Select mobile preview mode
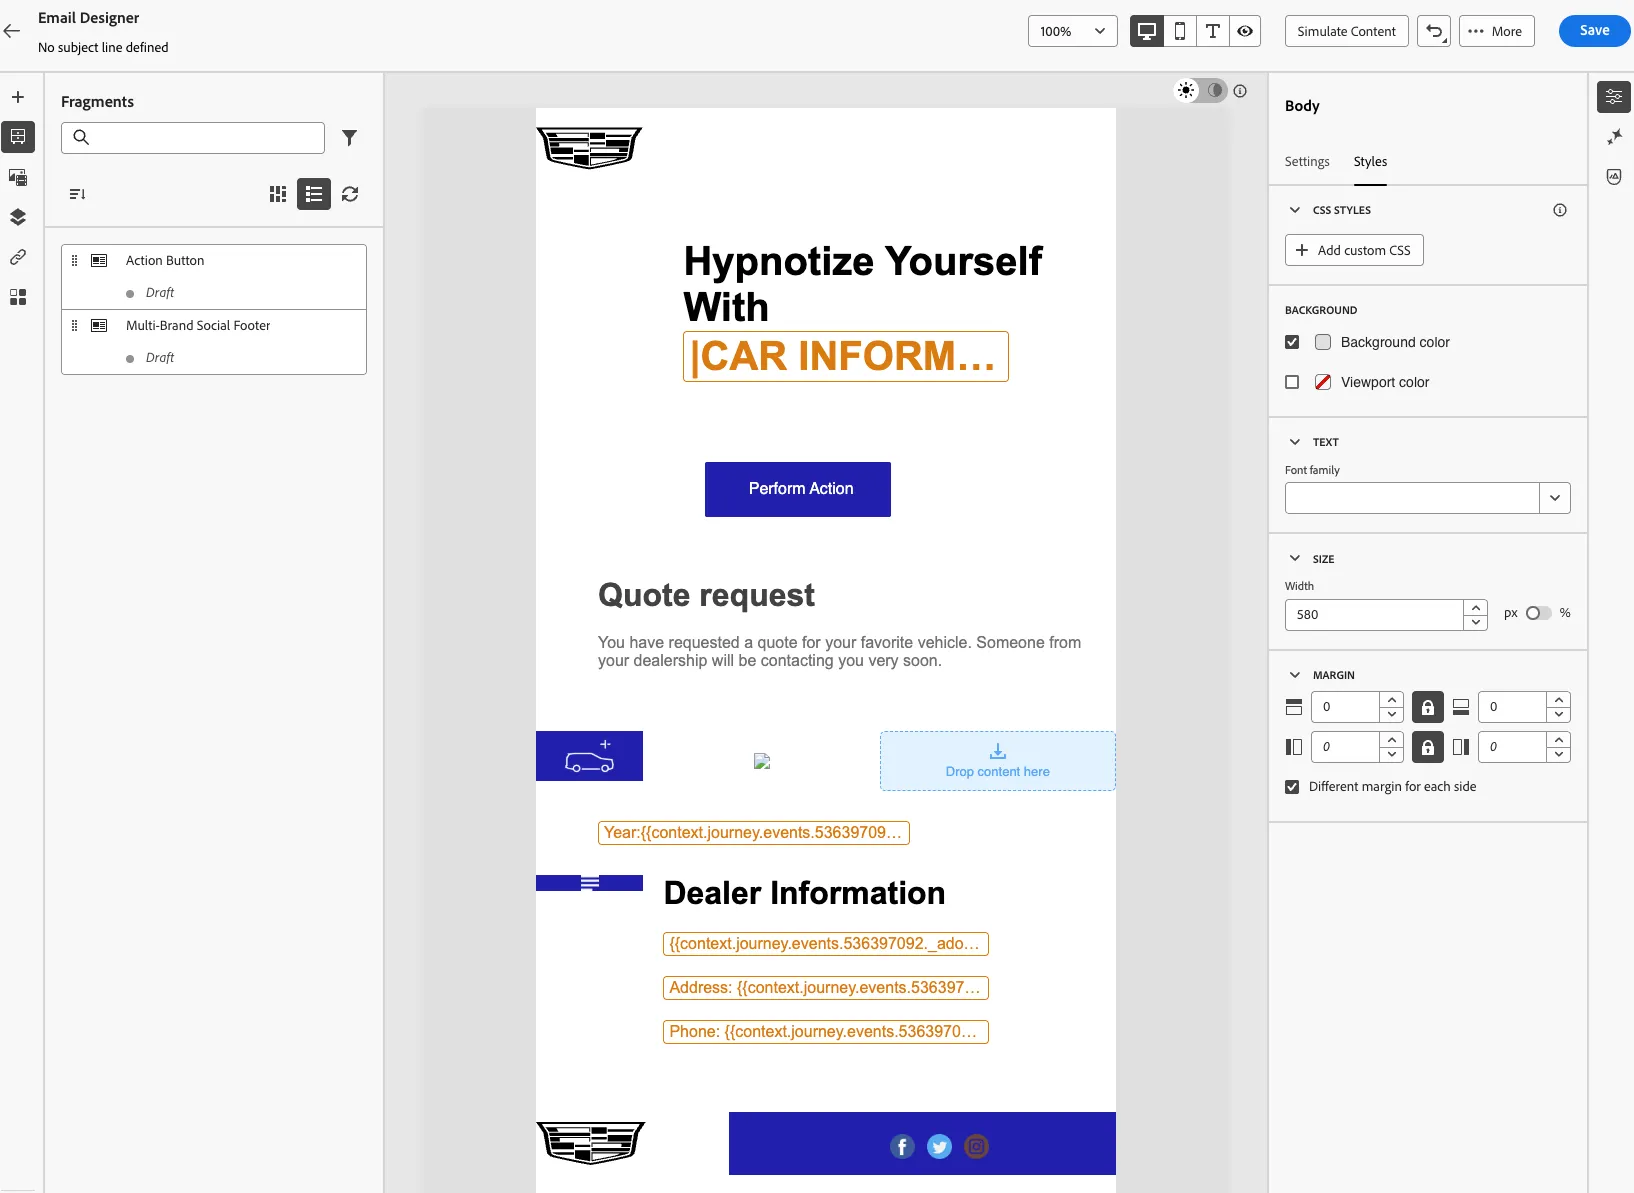 [x=1180, y=31]
